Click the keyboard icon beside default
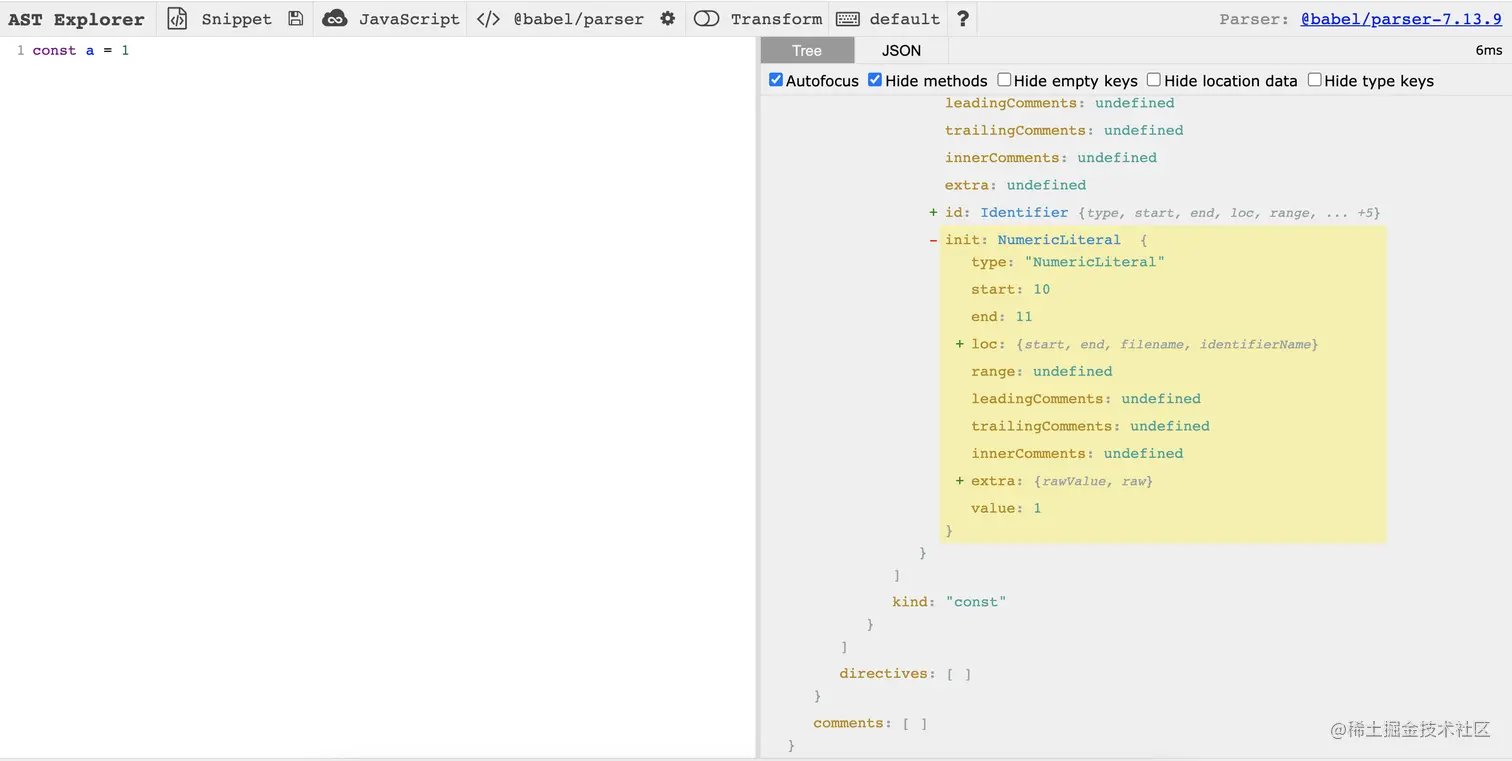Screen dimensions: 1512x761 point(848,18)
